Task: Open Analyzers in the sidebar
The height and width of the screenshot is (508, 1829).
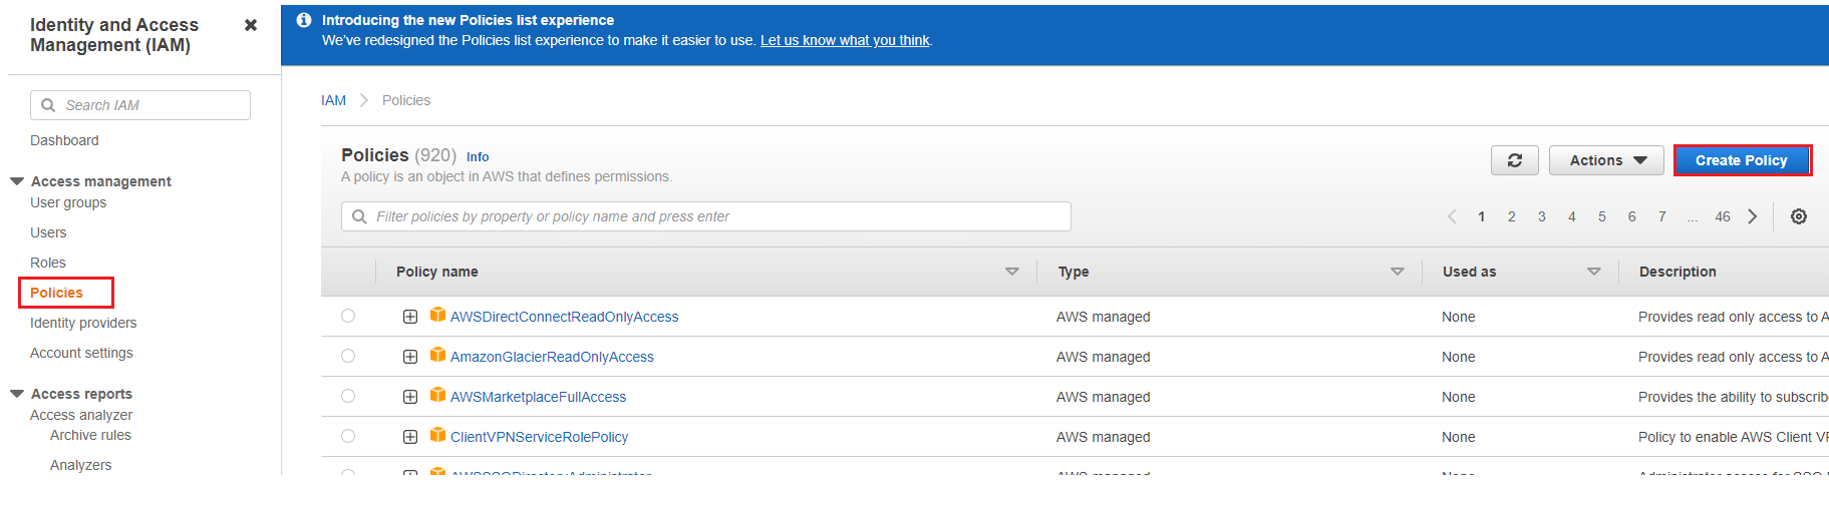Action: click(81, 465)
